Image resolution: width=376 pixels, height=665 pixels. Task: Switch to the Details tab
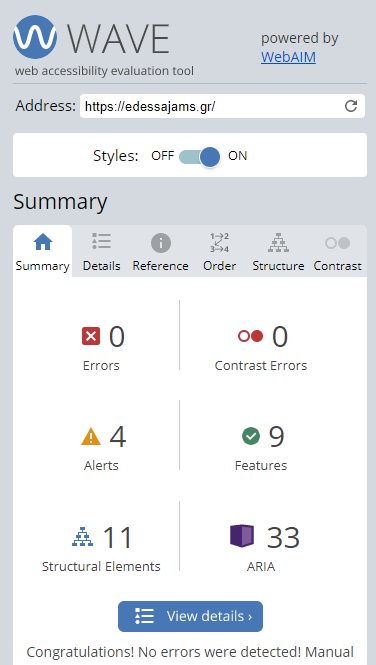coord(101,251)
